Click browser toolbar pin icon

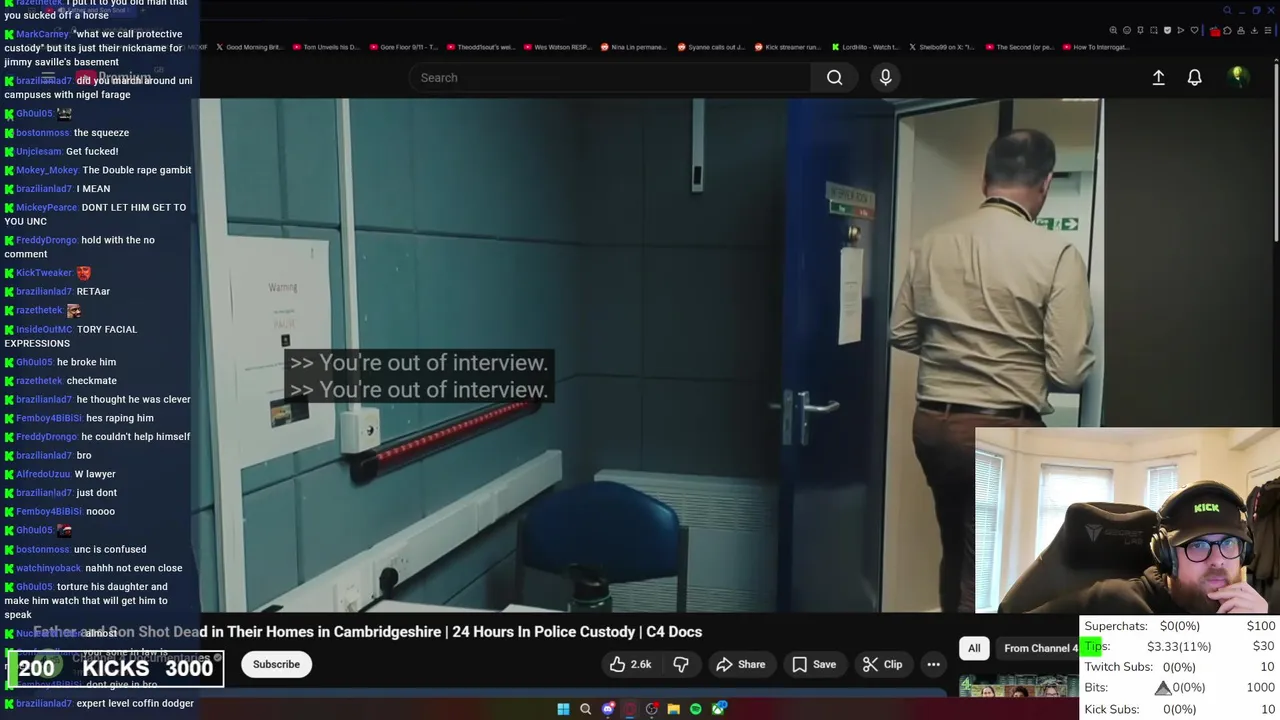pyautogui.click(x=1140, y=30)
